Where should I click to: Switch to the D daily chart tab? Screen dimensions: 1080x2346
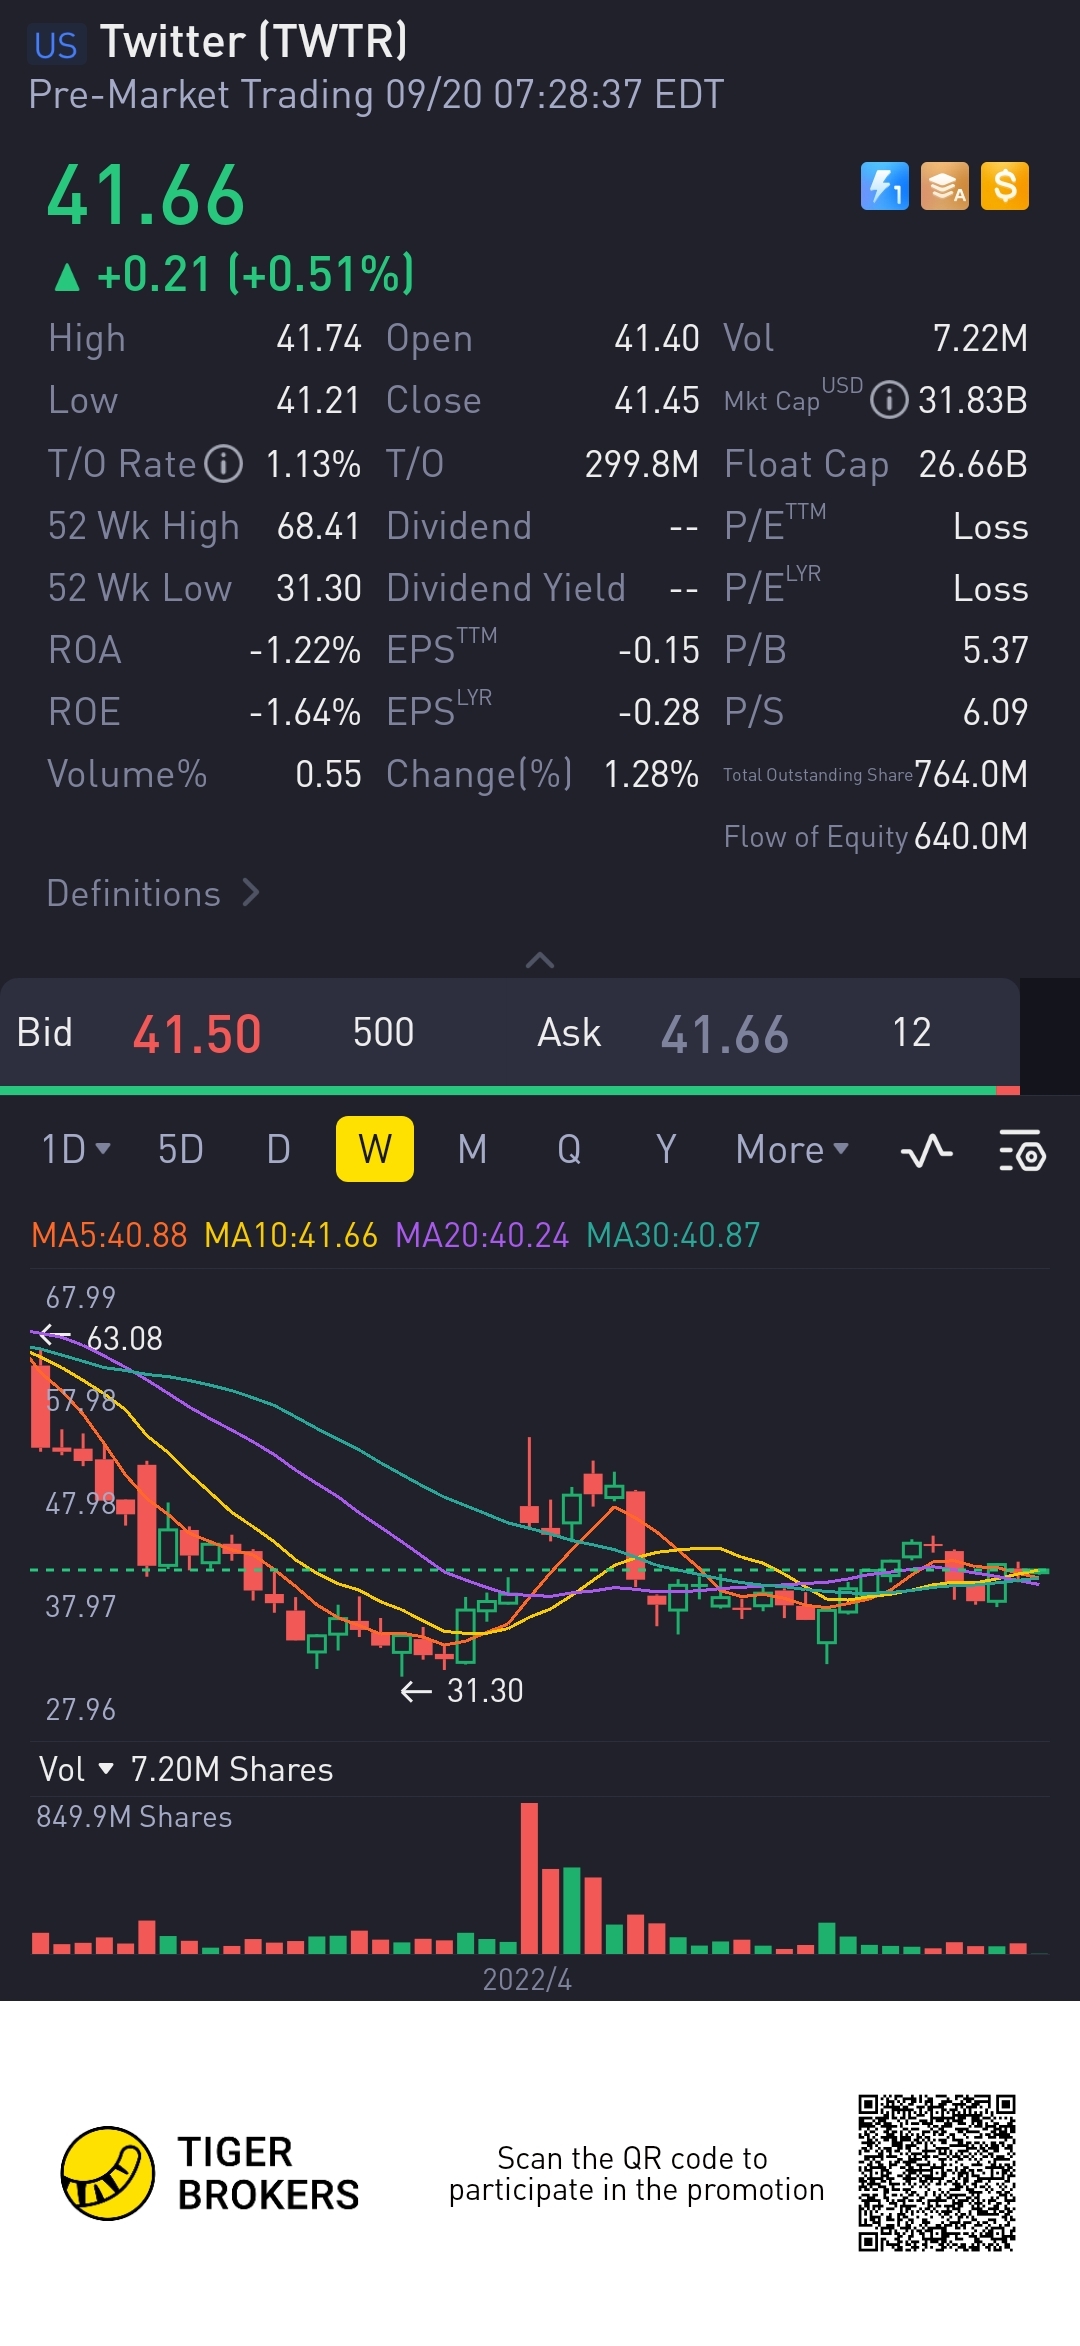tap(278, 1149)
